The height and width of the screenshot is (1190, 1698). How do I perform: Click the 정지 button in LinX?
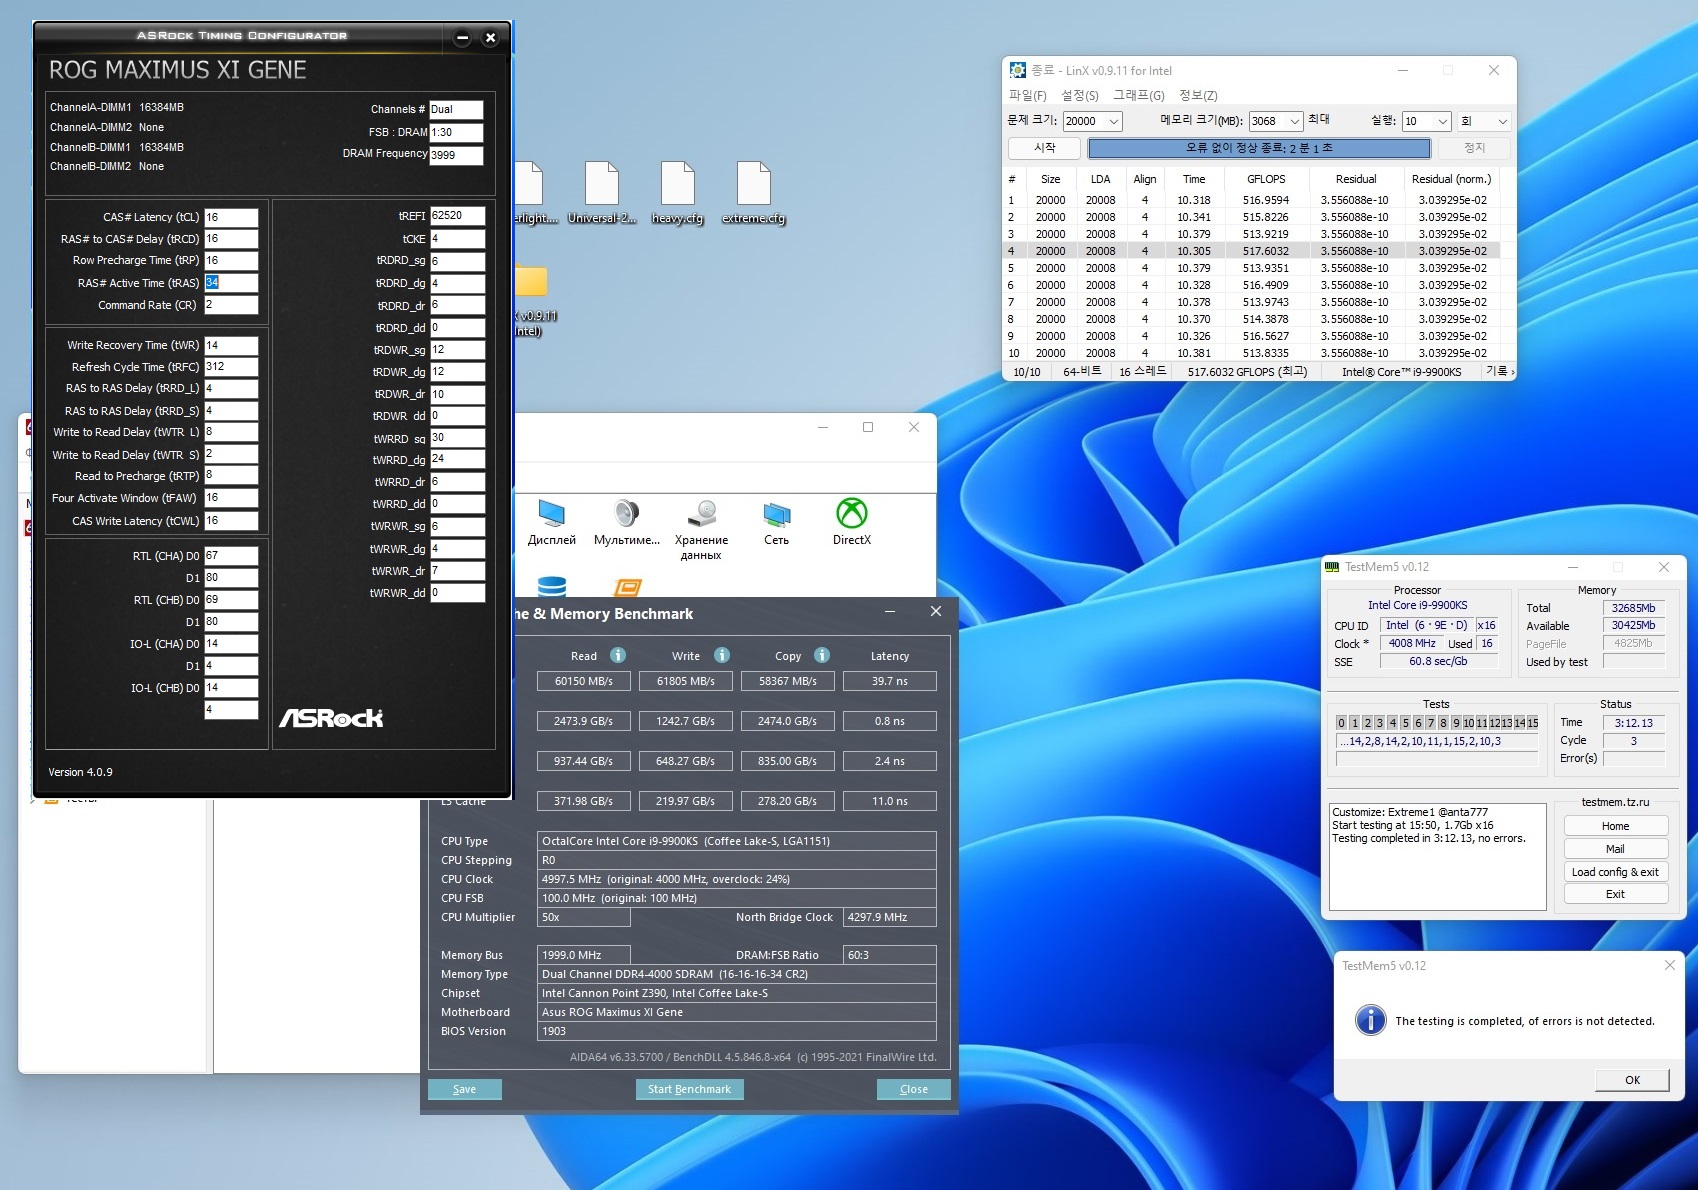(1474, 148)
